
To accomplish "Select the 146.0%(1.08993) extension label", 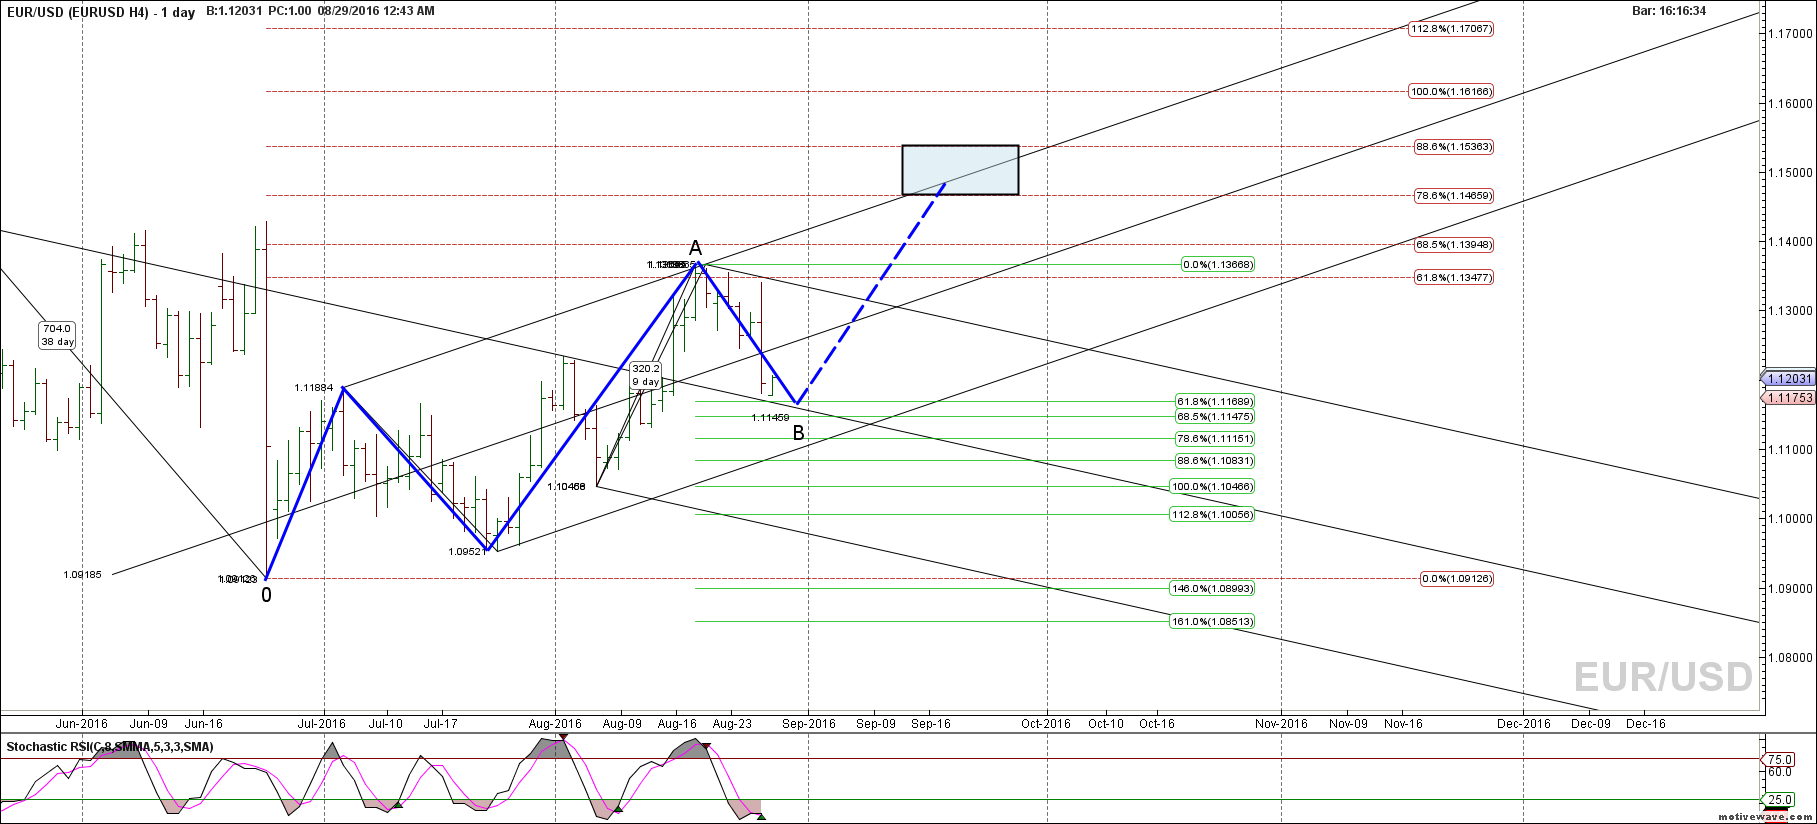I will pyautogui.click(x=1212, y=589).
